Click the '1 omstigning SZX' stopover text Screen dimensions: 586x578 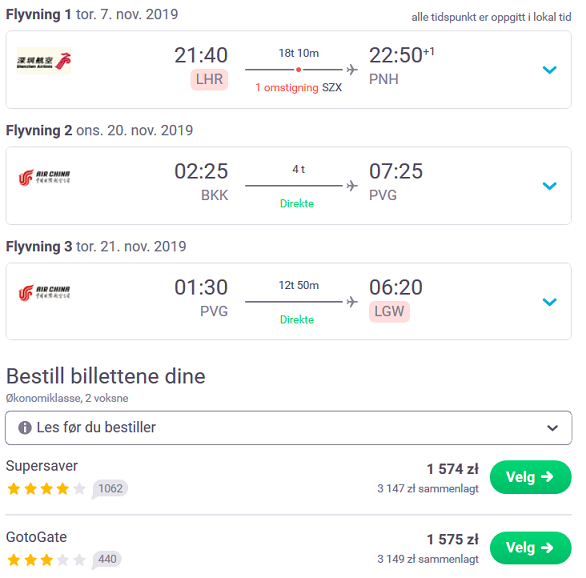click(298, 87)
